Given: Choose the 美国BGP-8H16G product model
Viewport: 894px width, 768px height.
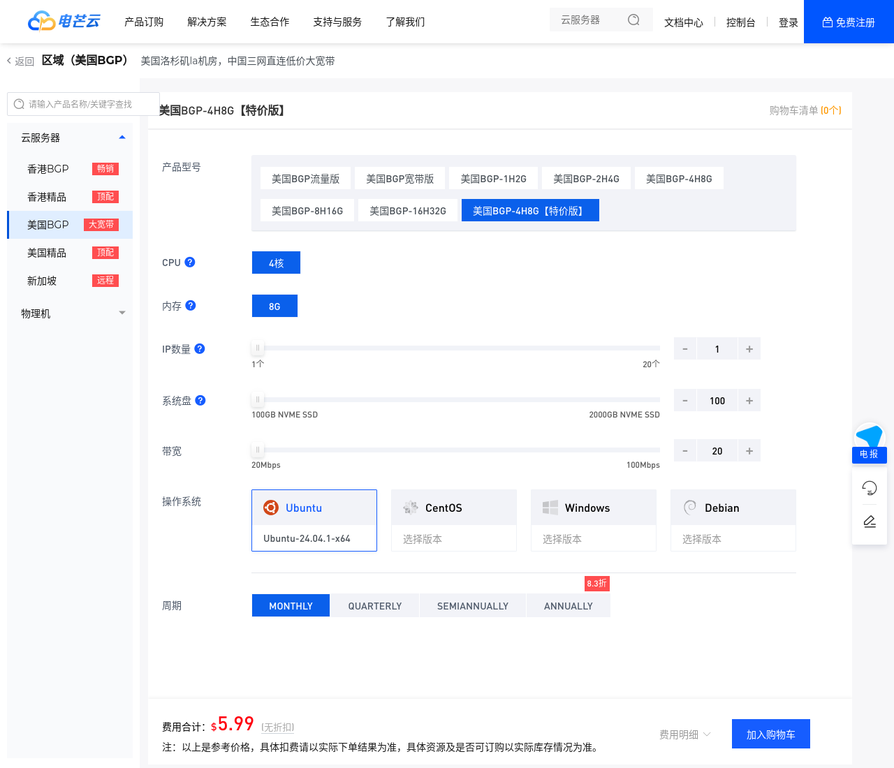Looking at the screenshot, I should (x=307, y=211).
